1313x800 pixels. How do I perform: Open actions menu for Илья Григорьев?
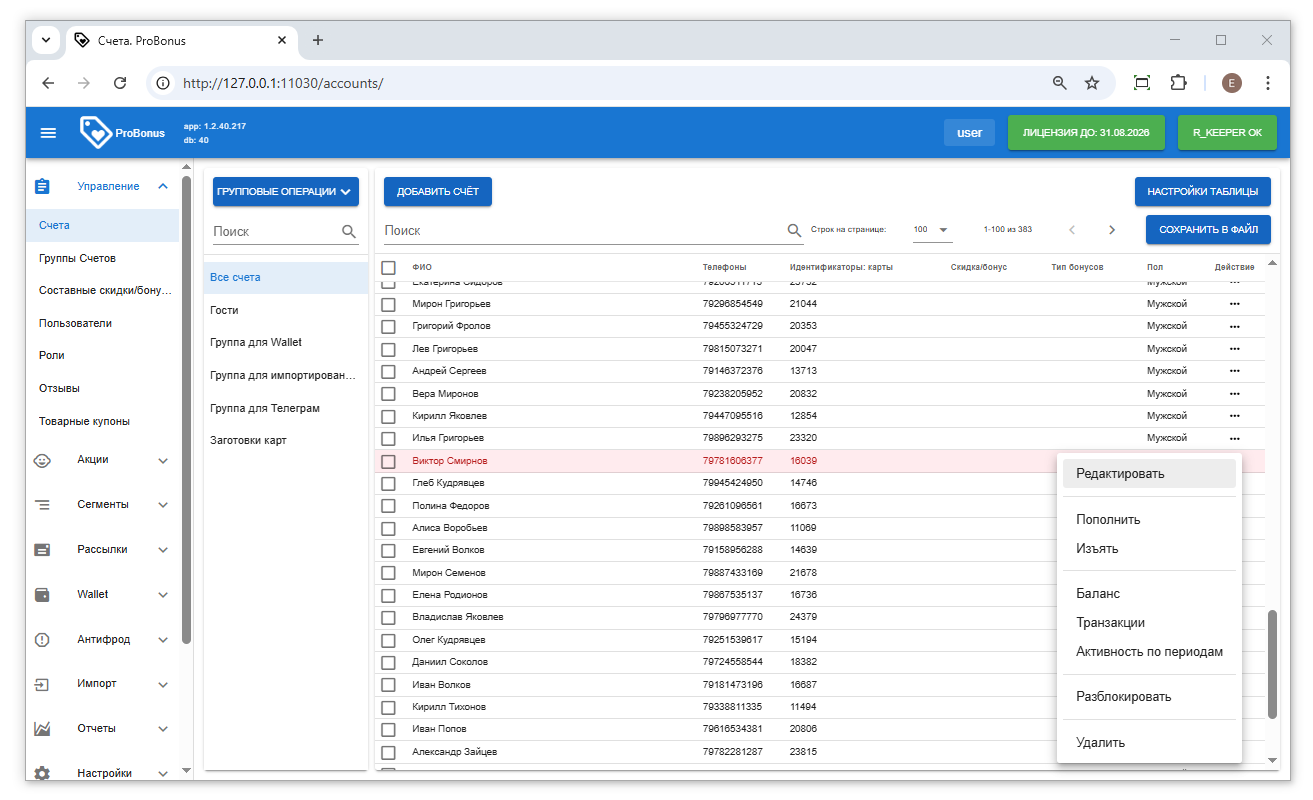coord(1234,438)
